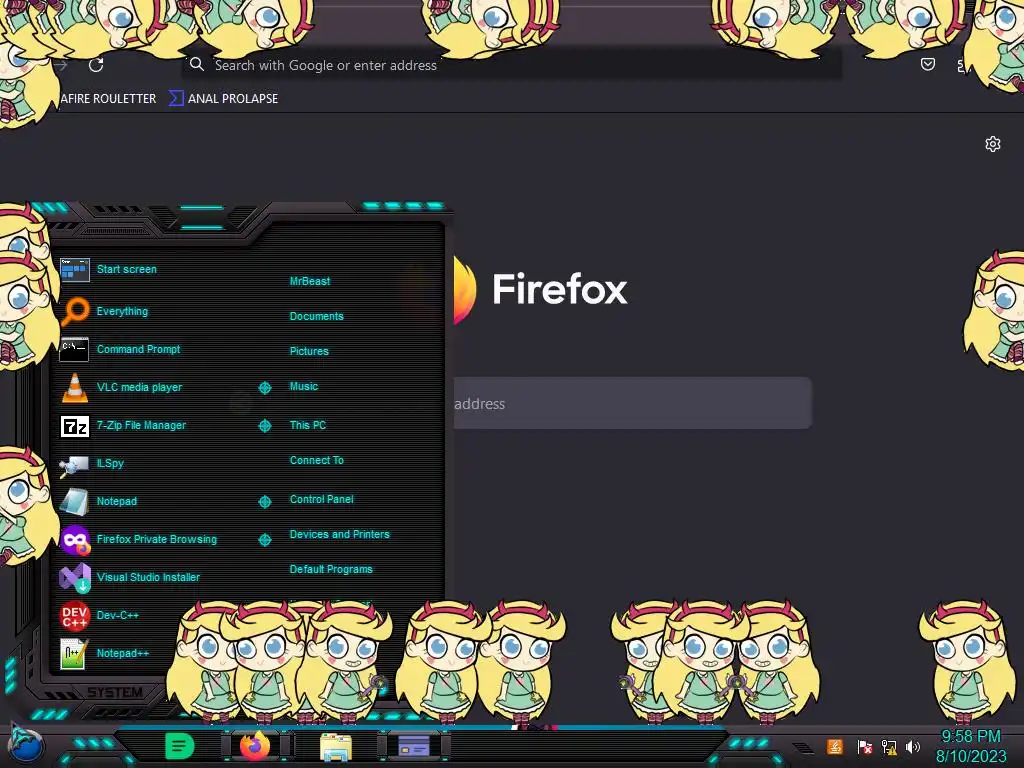Launch ILSpy from start menu
1024x768 pixels.
click(92, 463)
